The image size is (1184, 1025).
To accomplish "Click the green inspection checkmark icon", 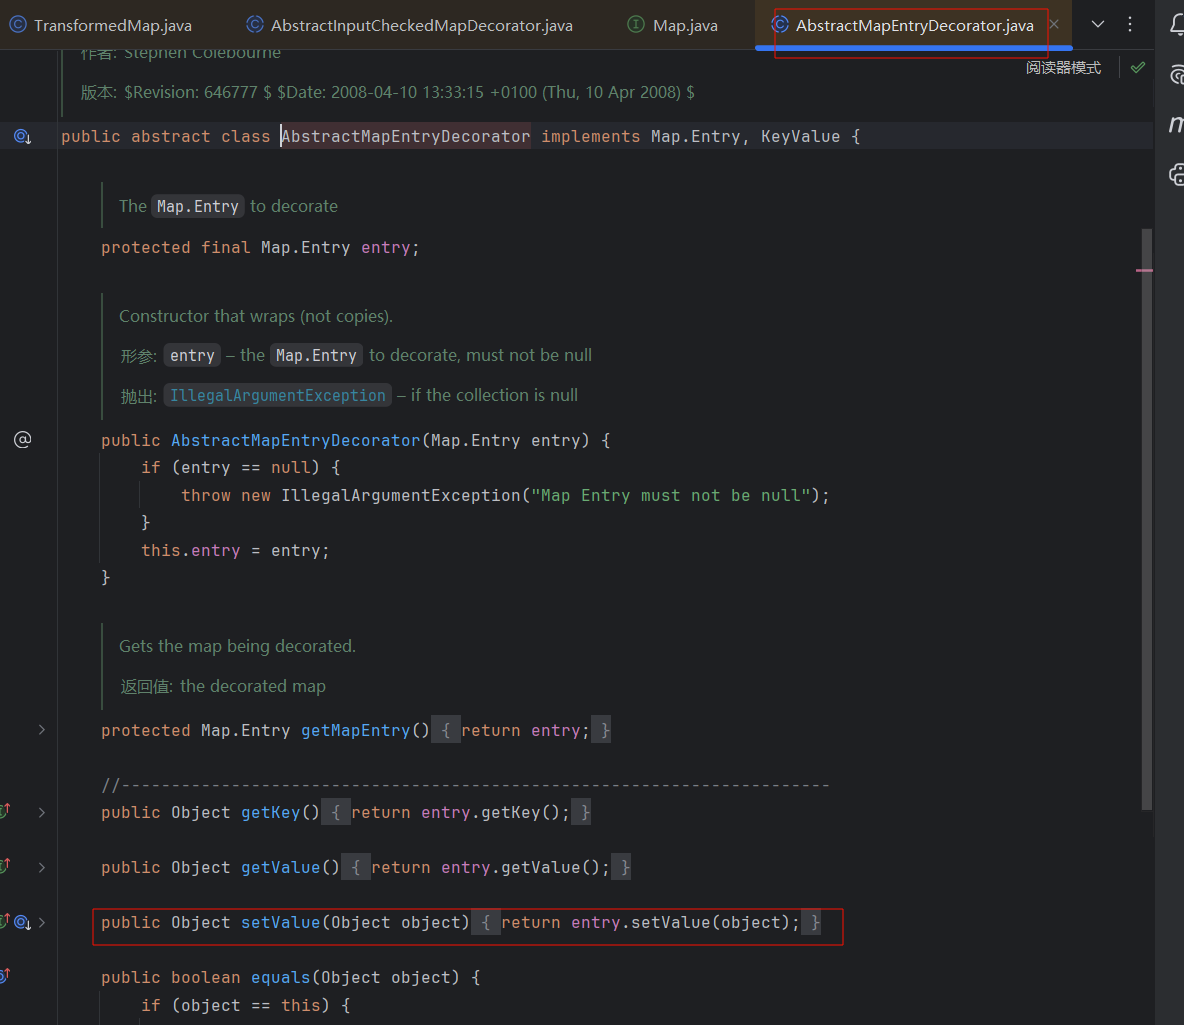I will click(1137, 68).
